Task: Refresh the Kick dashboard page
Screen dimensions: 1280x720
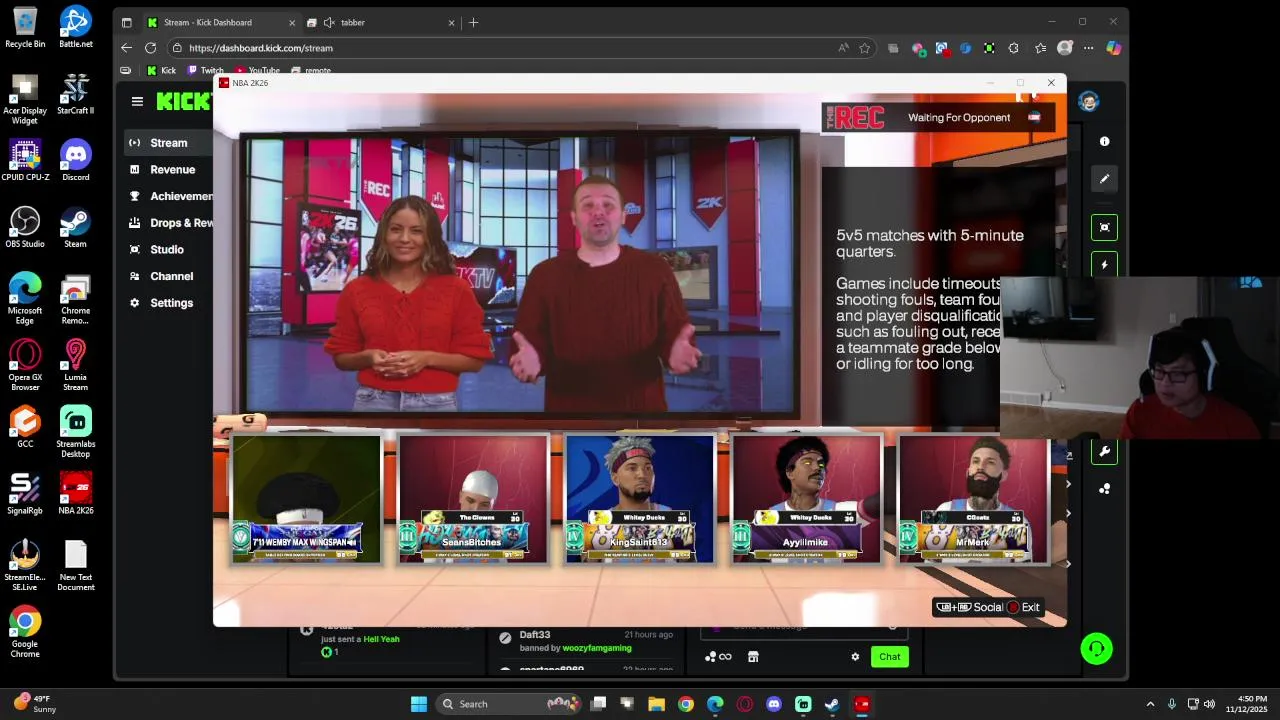Action: (x=150, y=48)
